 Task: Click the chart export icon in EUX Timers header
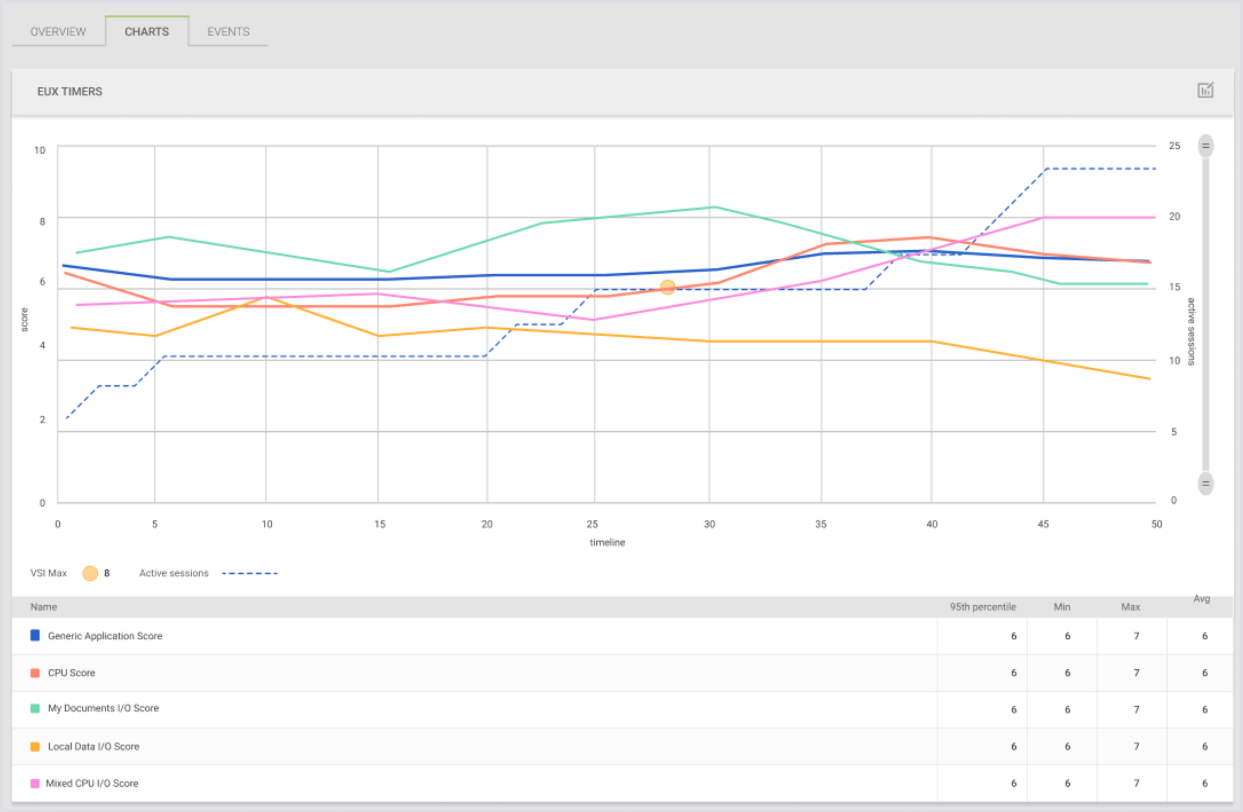coord(1205,91)
